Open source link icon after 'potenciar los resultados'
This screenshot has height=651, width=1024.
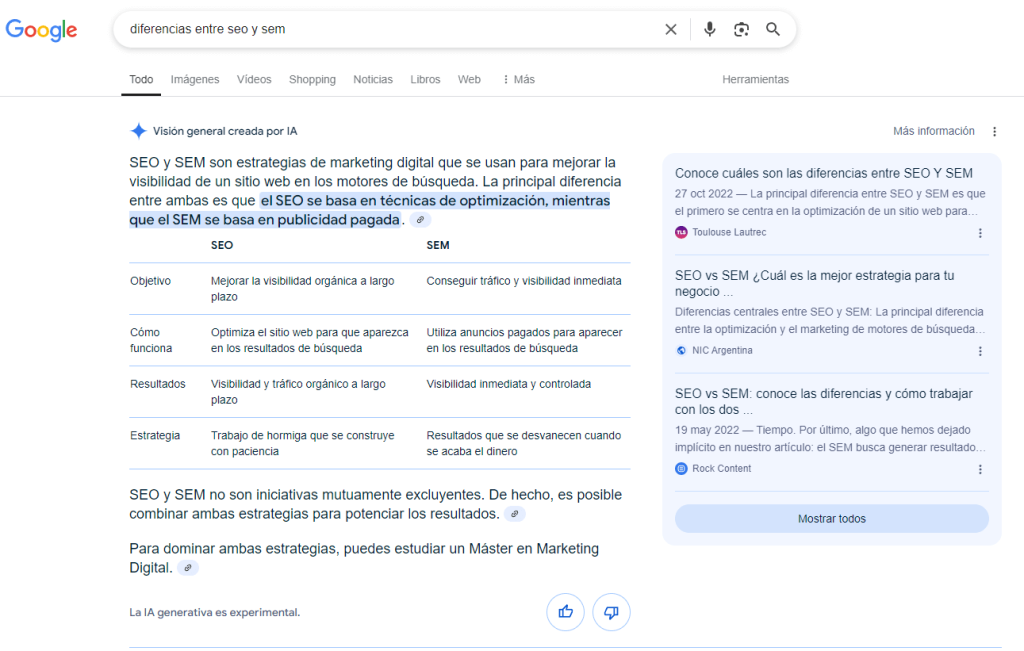click(514, 514)
